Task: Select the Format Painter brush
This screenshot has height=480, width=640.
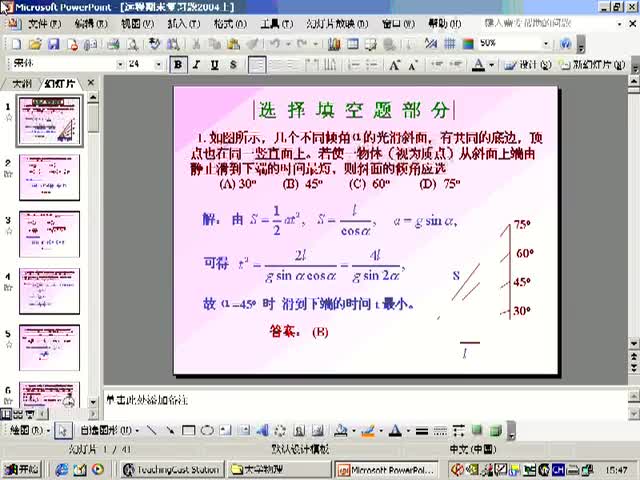Action: click(x=253, y=44)
